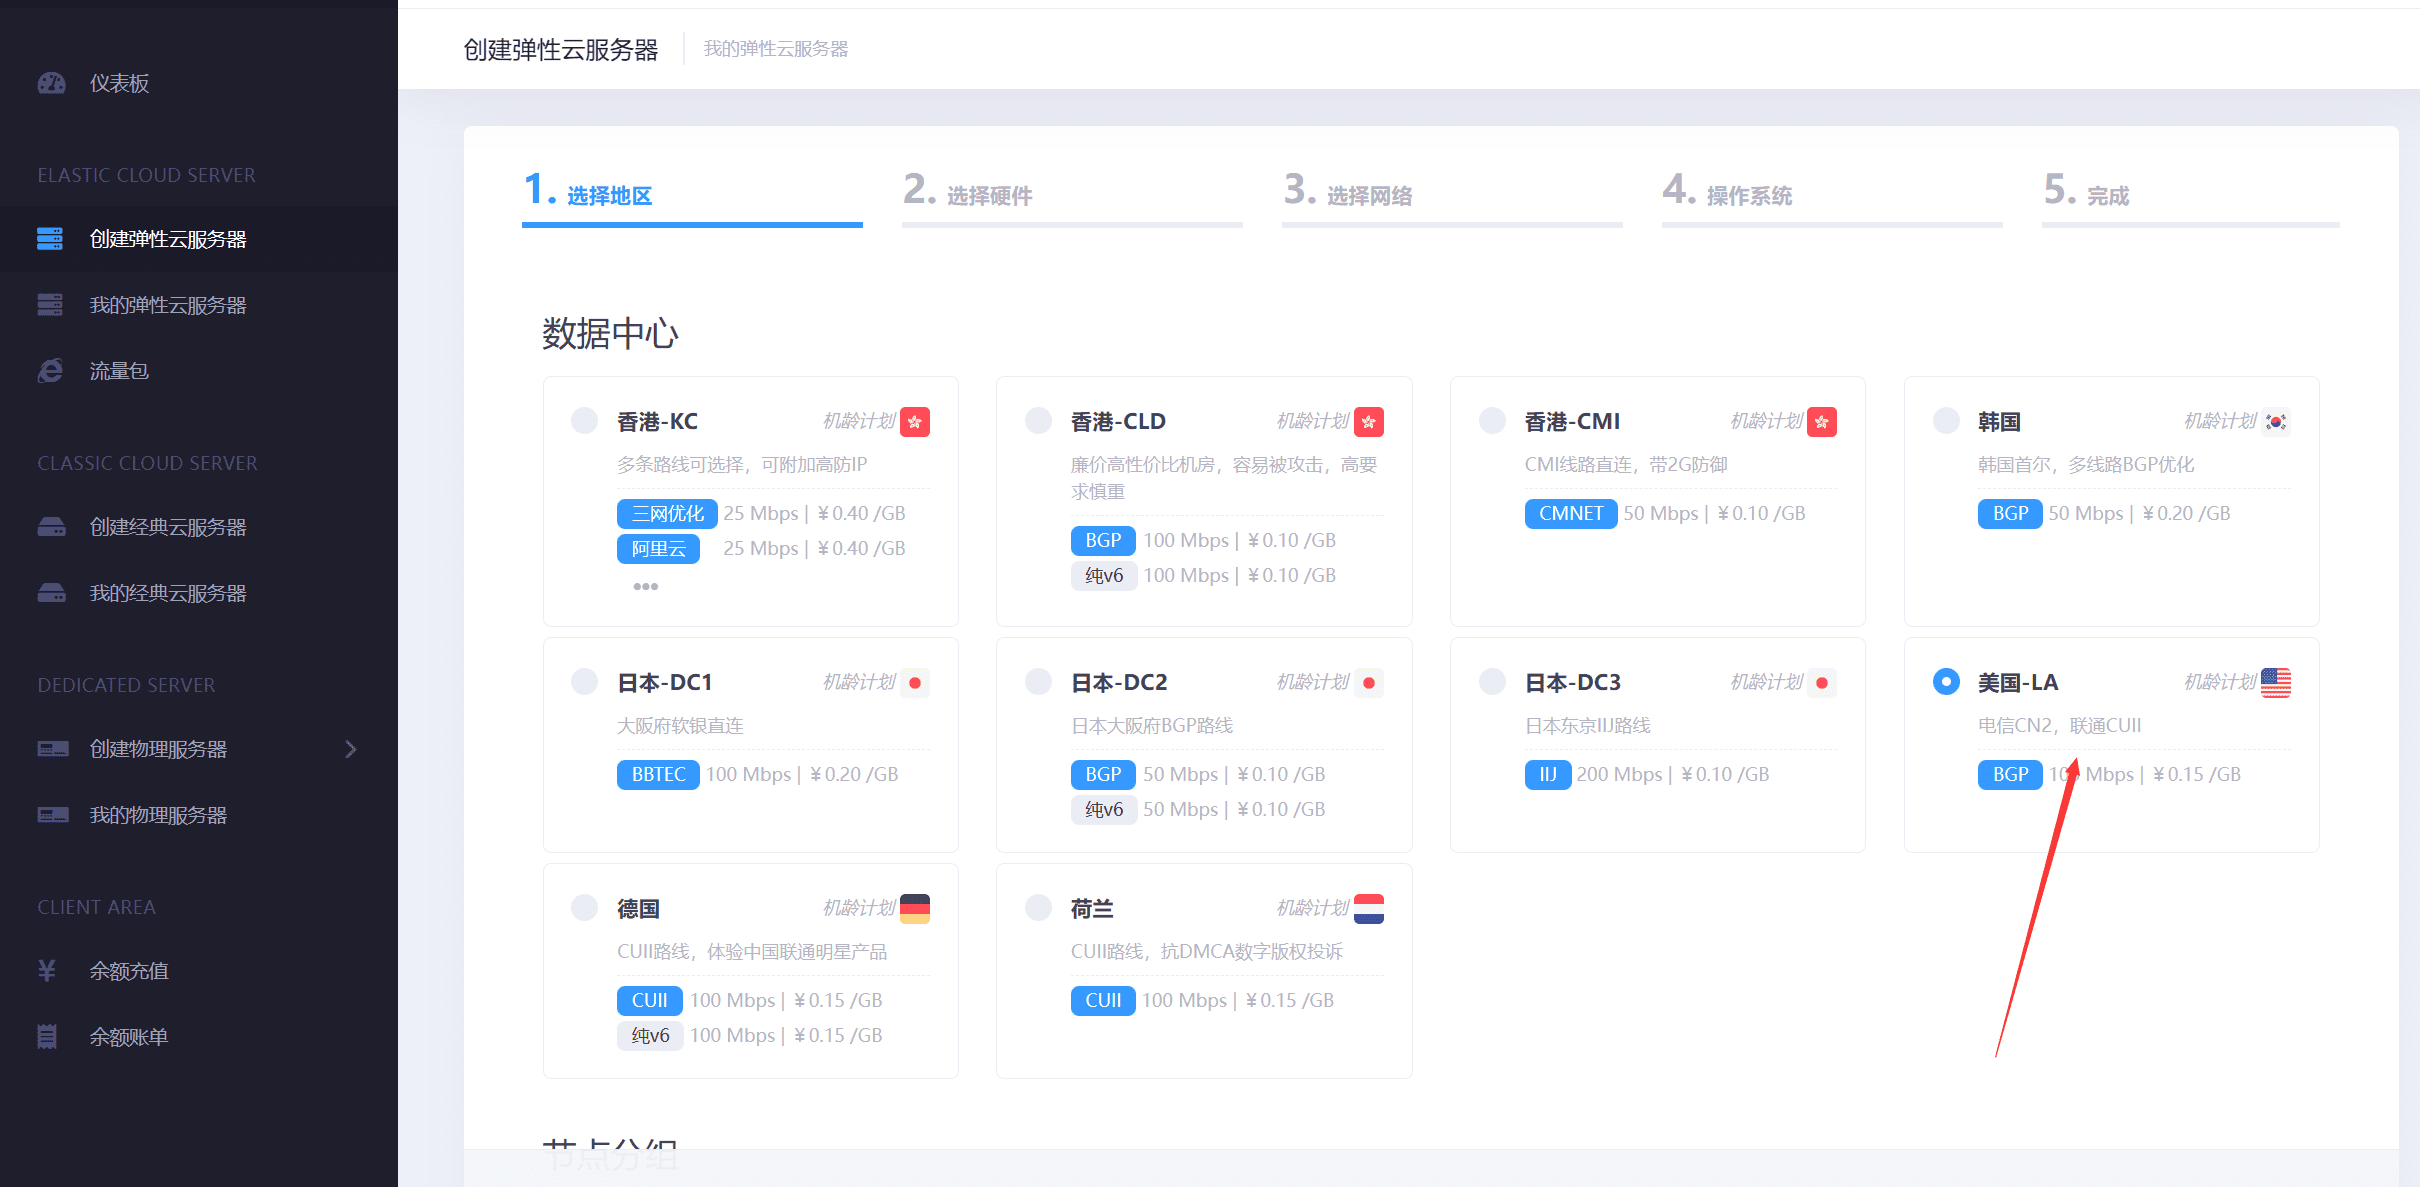Click the Japan flag on 日本-DC2 card
Viewport: 2420px width, 1187px height.
point(1369,683)
